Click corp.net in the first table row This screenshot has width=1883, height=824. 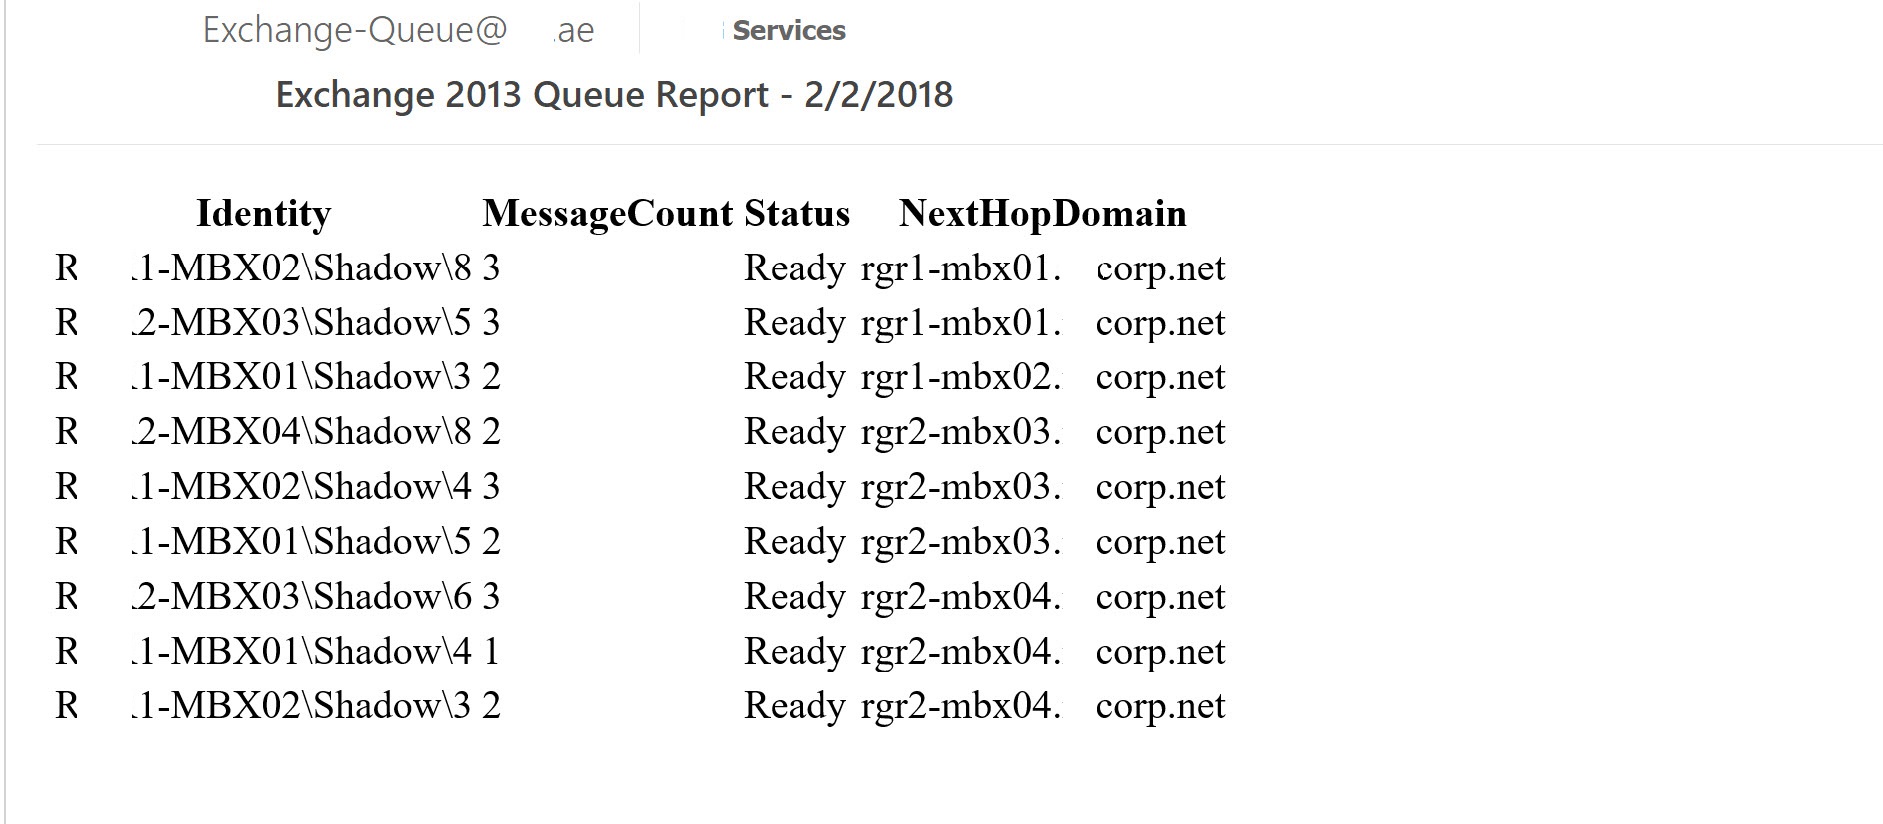[x=1160, y=268]
